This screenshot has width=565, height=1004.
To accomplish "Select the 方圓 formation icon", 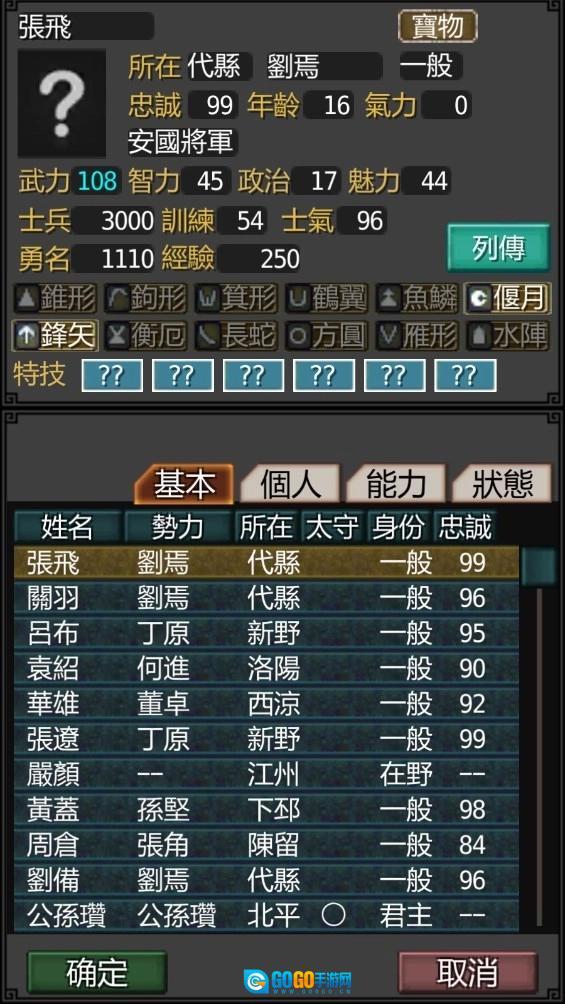I will click(326, 335).
